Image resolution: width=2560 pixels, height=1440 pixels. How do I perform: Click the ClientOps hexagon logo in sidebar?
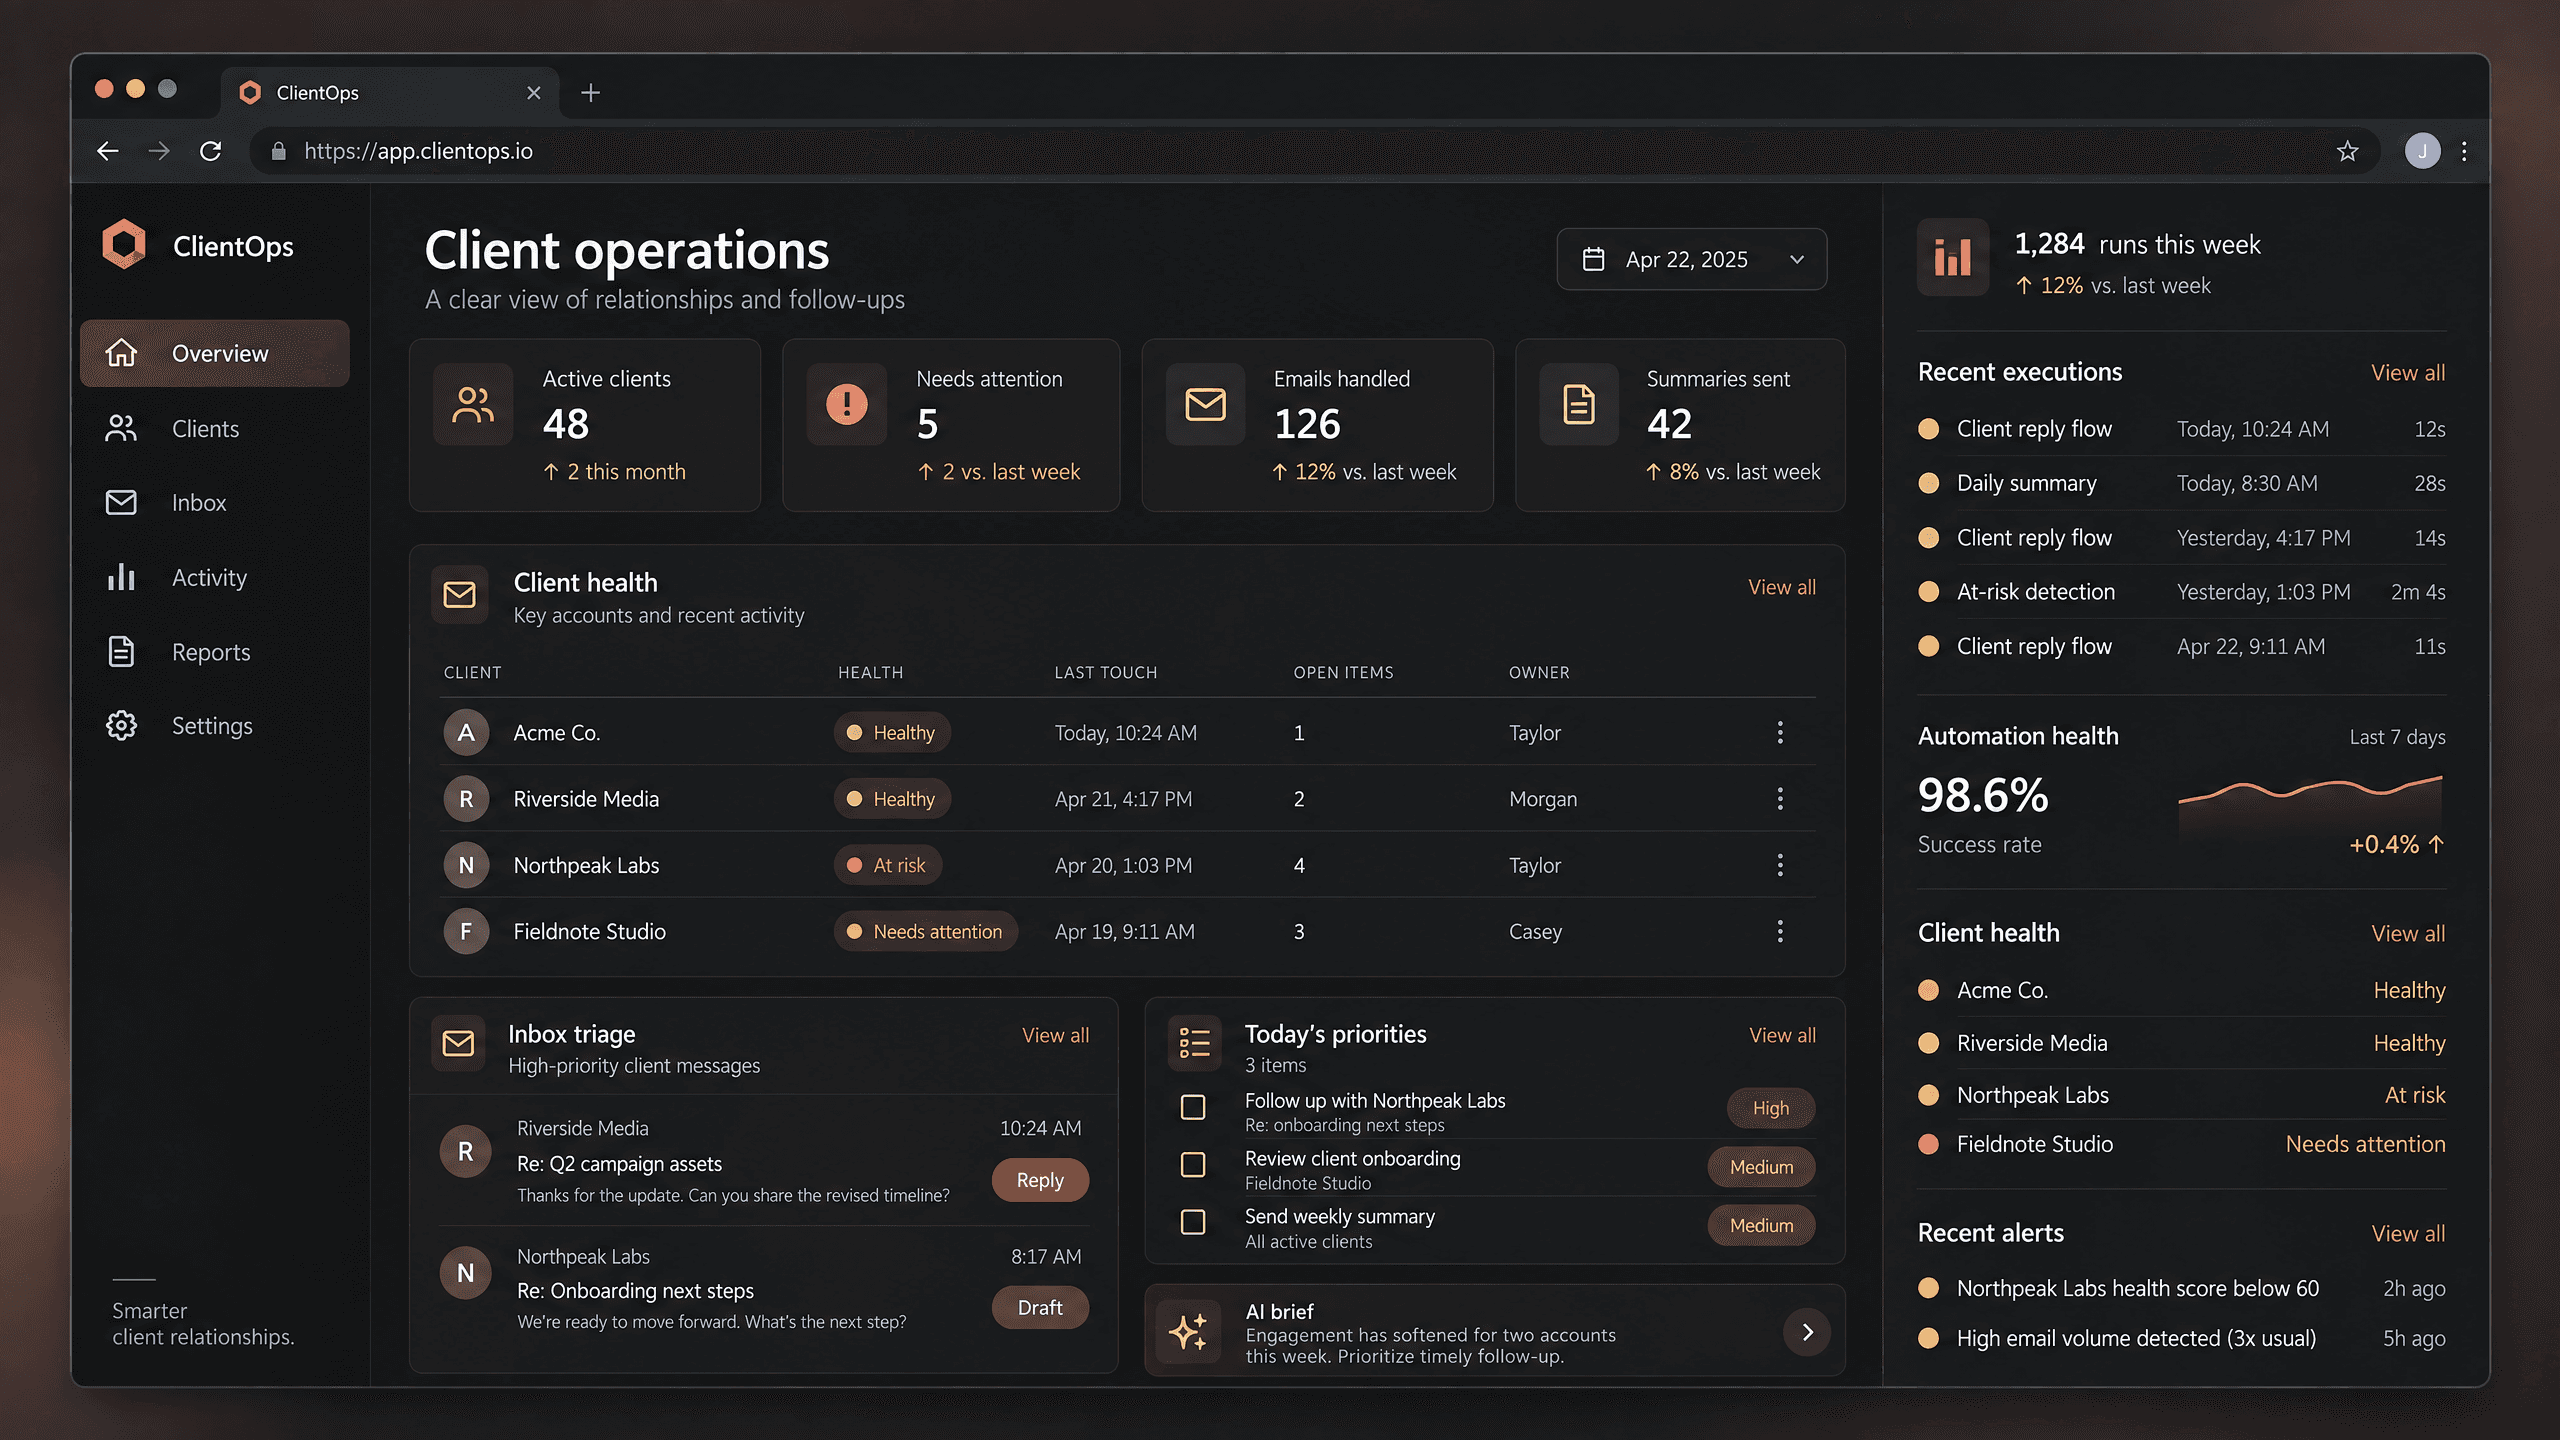[x=124, y=245]
